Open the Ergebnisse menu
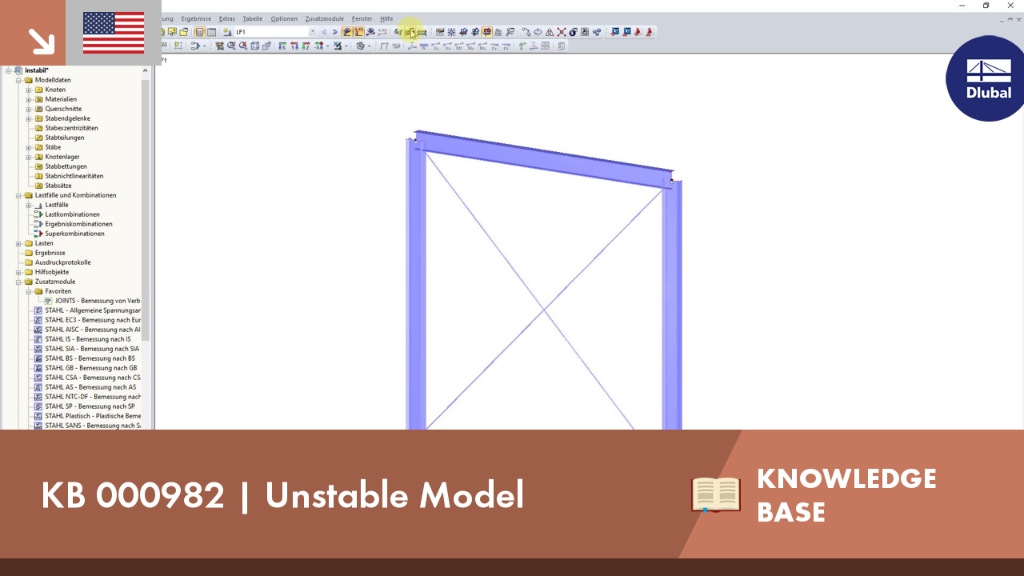This screenshot has width=1024, height=576. click(196, 19)
